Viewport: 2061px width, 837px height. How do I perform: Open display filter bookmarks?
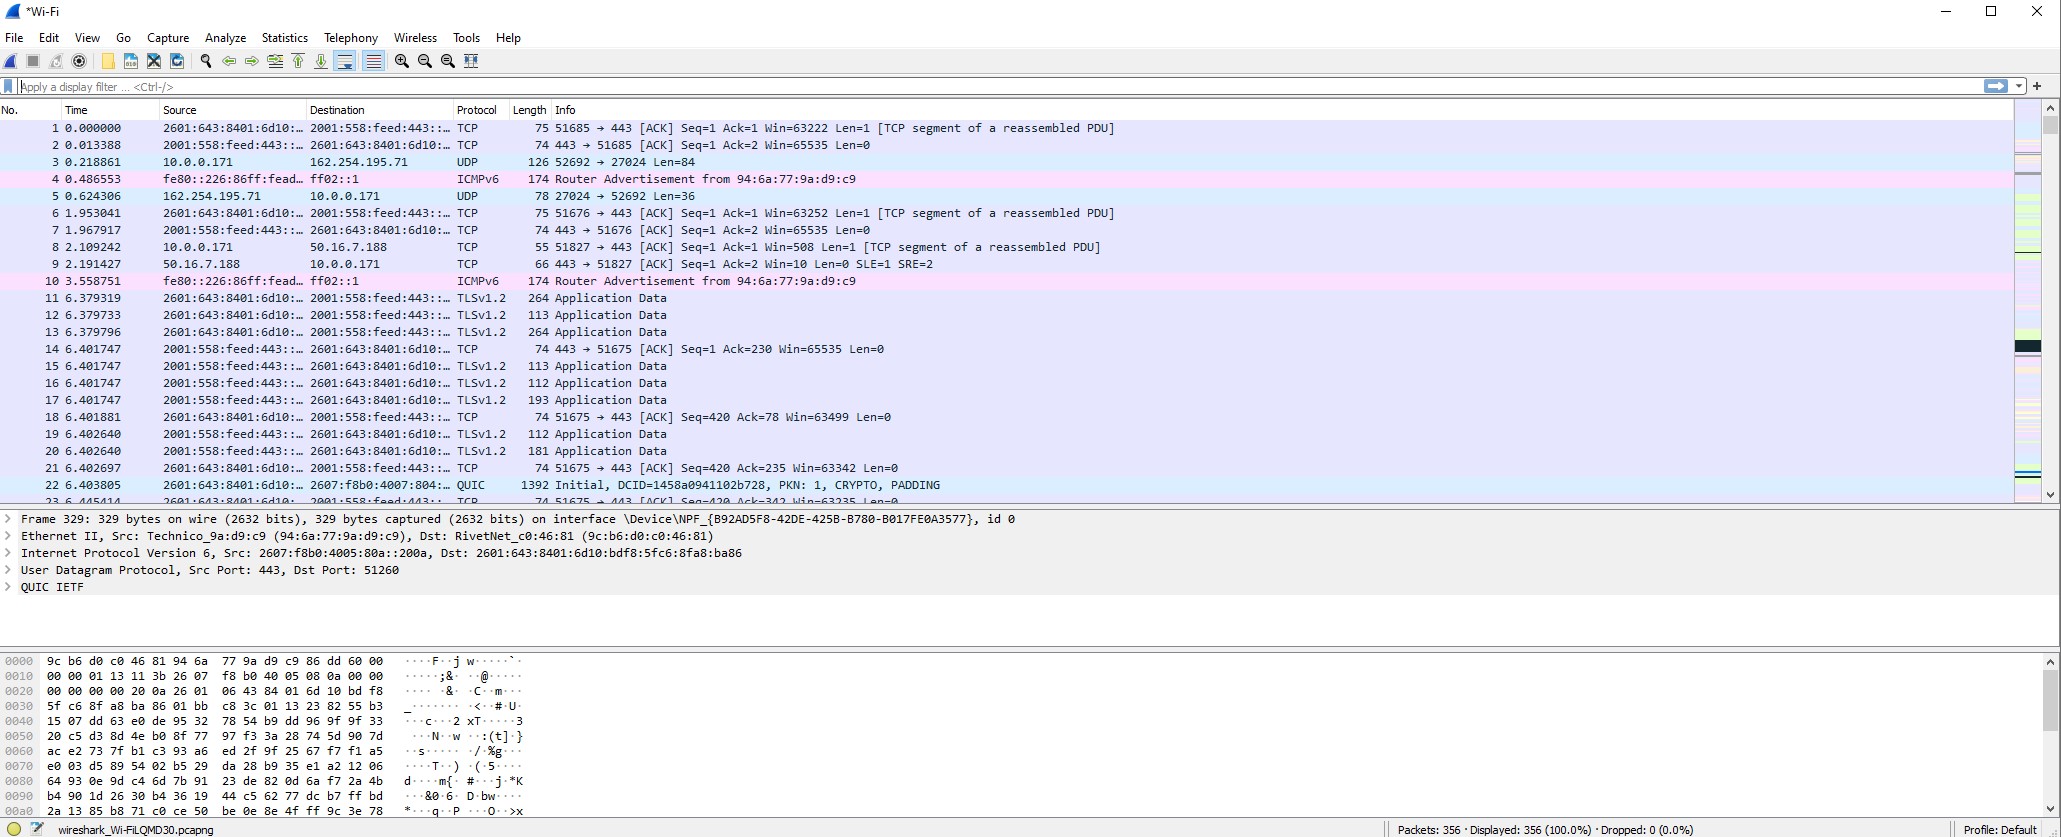point(9,87)
